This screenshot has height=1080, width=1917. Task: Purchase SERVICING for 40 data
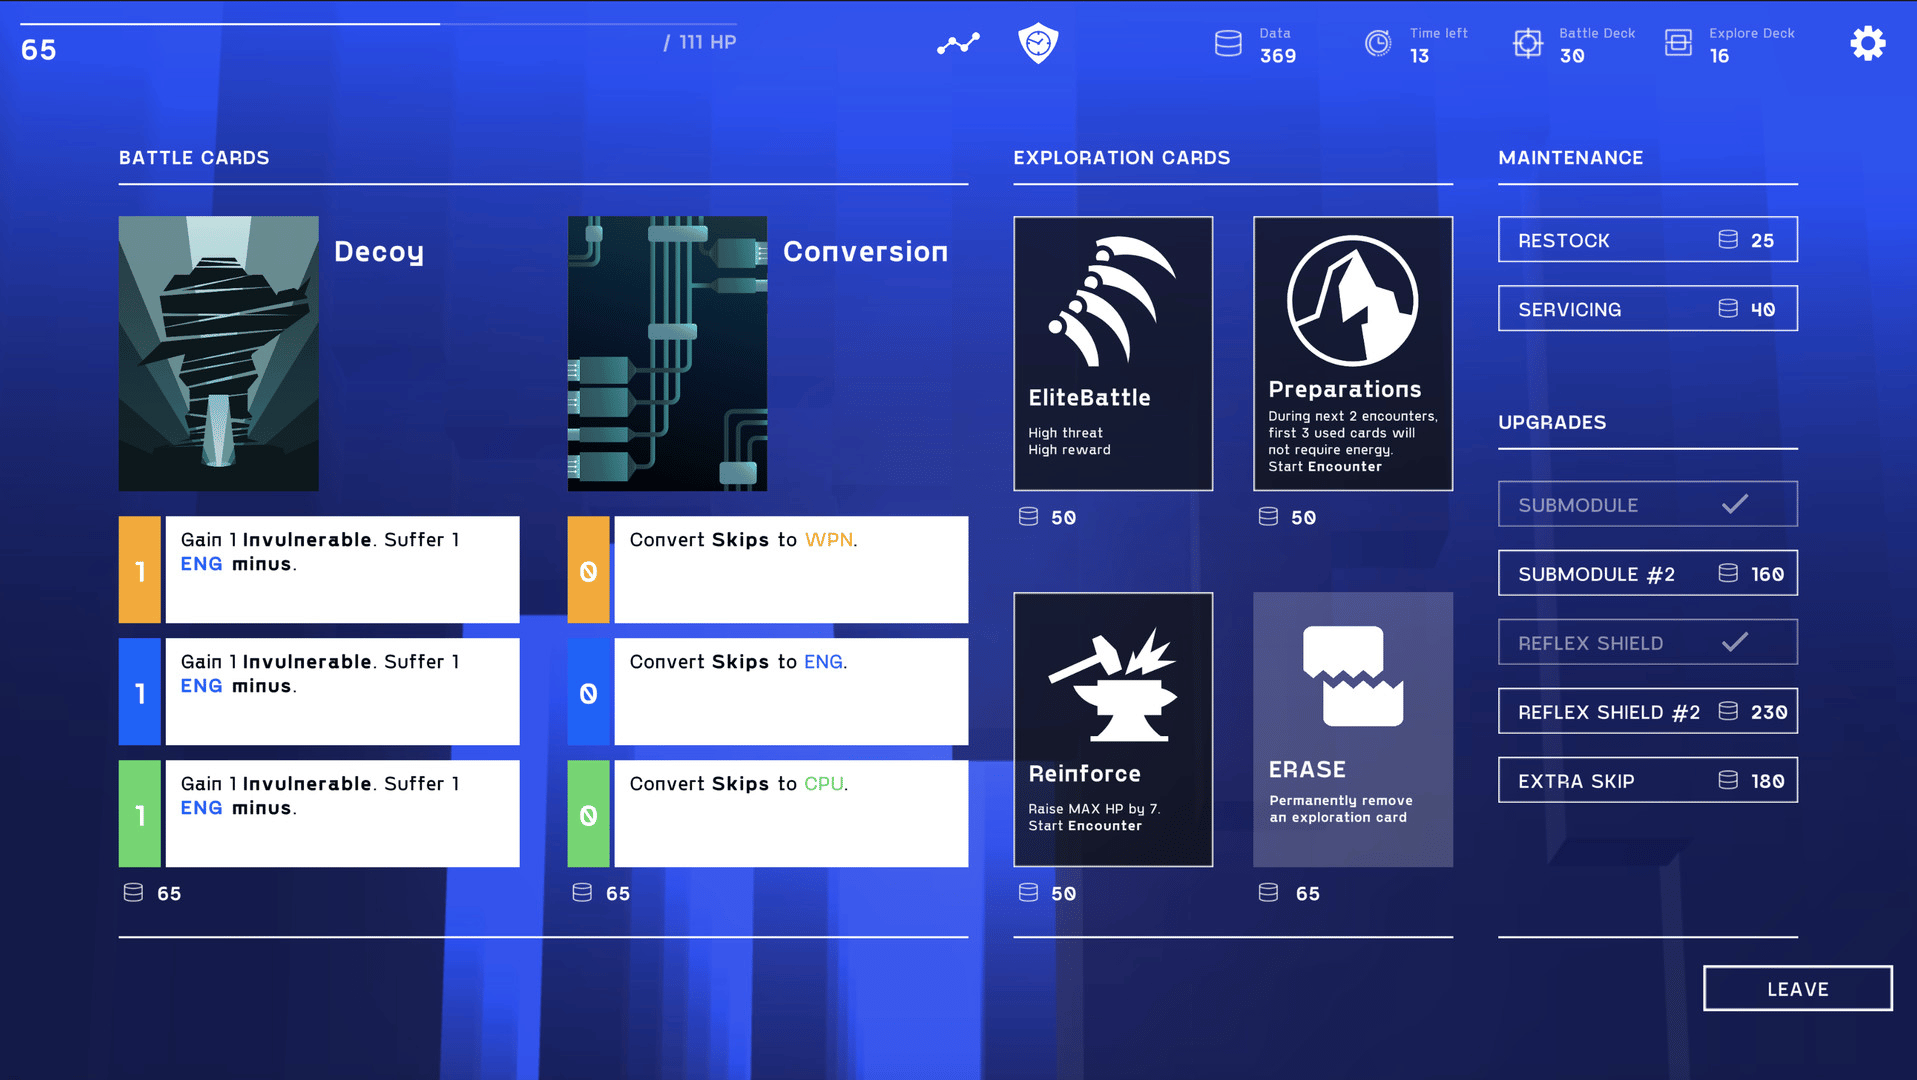1647,309
